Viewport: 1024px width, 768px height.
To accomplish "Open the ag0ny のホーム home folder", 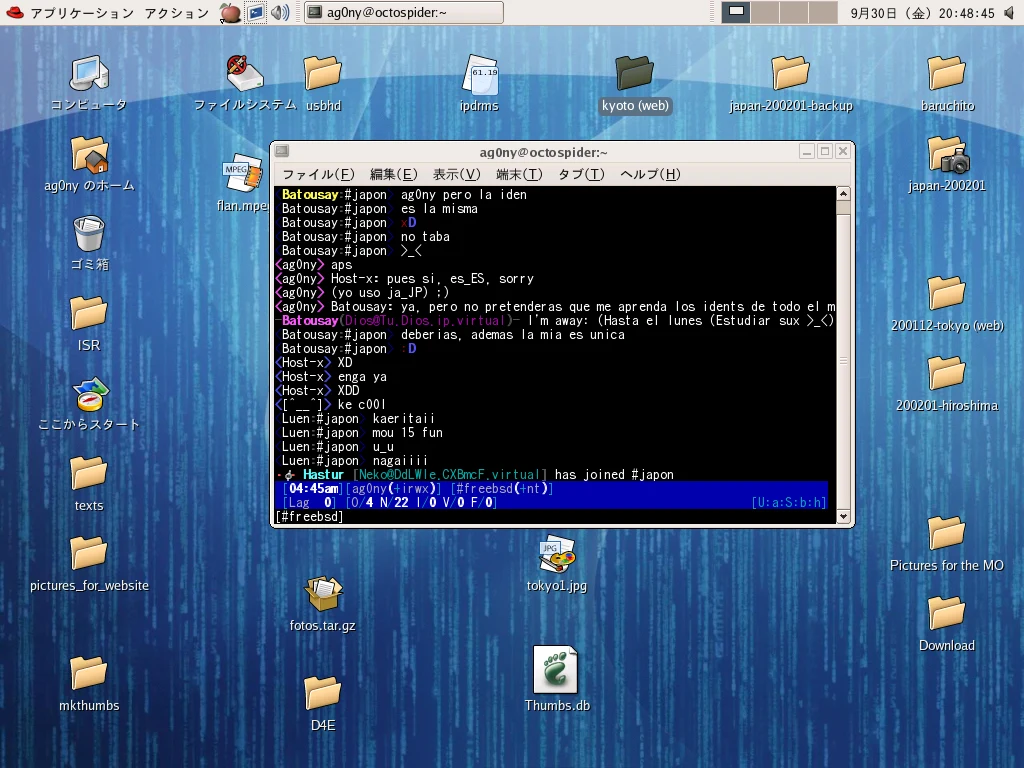I will click(x=88, y=155).
